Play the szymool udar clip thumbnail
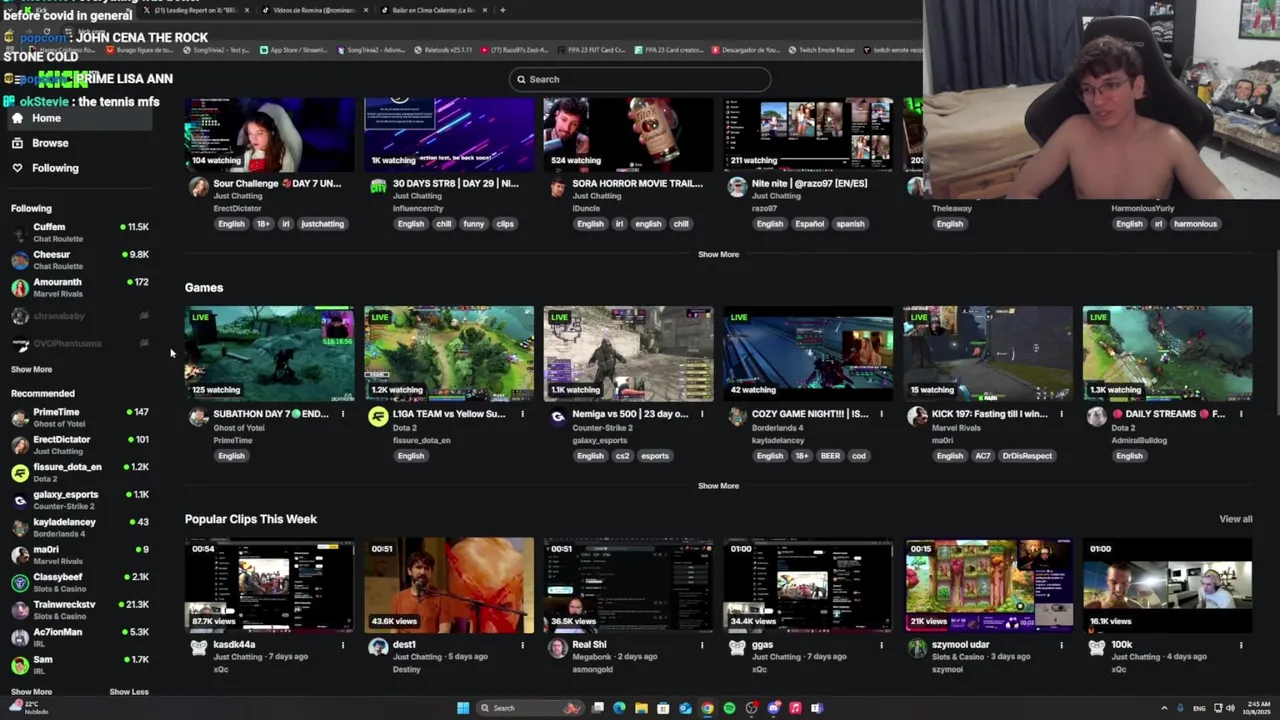 click(988, 585)
